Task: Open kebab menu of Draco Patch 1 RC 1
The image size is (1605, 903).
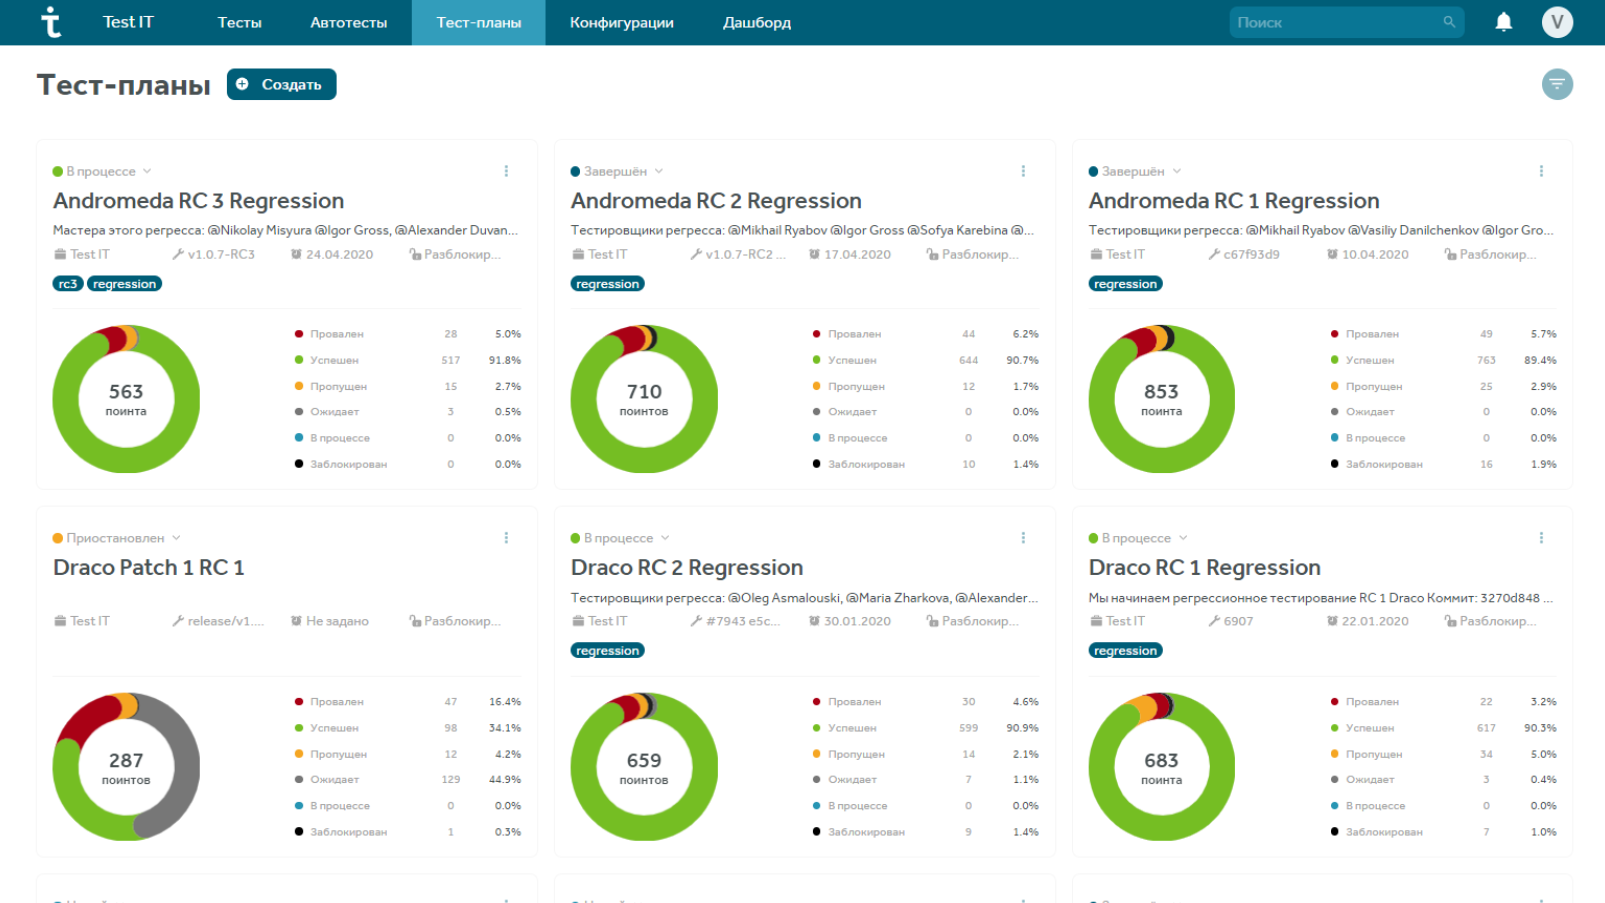Action: [x=506, y=538]
